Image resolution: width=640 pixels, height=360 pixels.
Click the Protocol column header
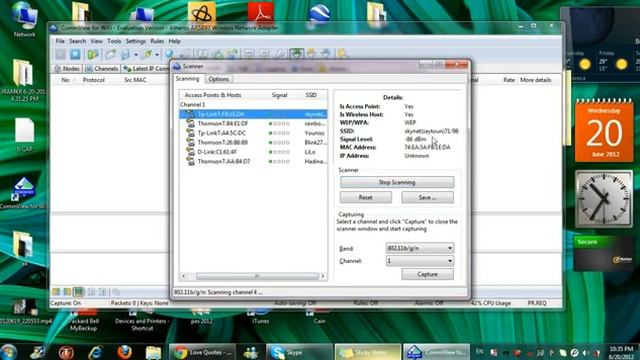point(93,80)
